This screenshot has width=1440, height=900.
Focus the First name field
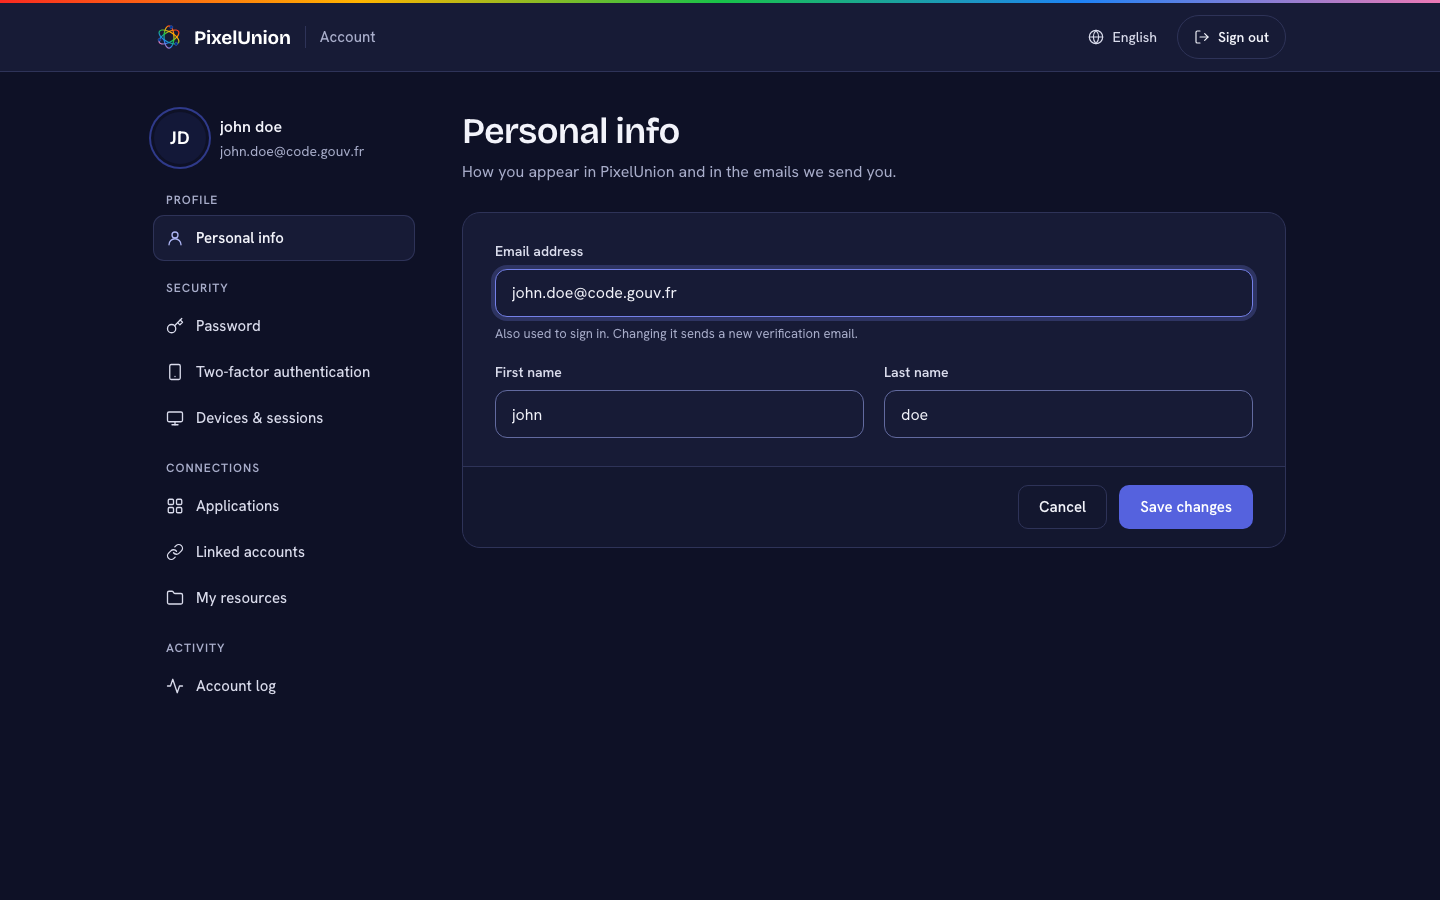679,414
